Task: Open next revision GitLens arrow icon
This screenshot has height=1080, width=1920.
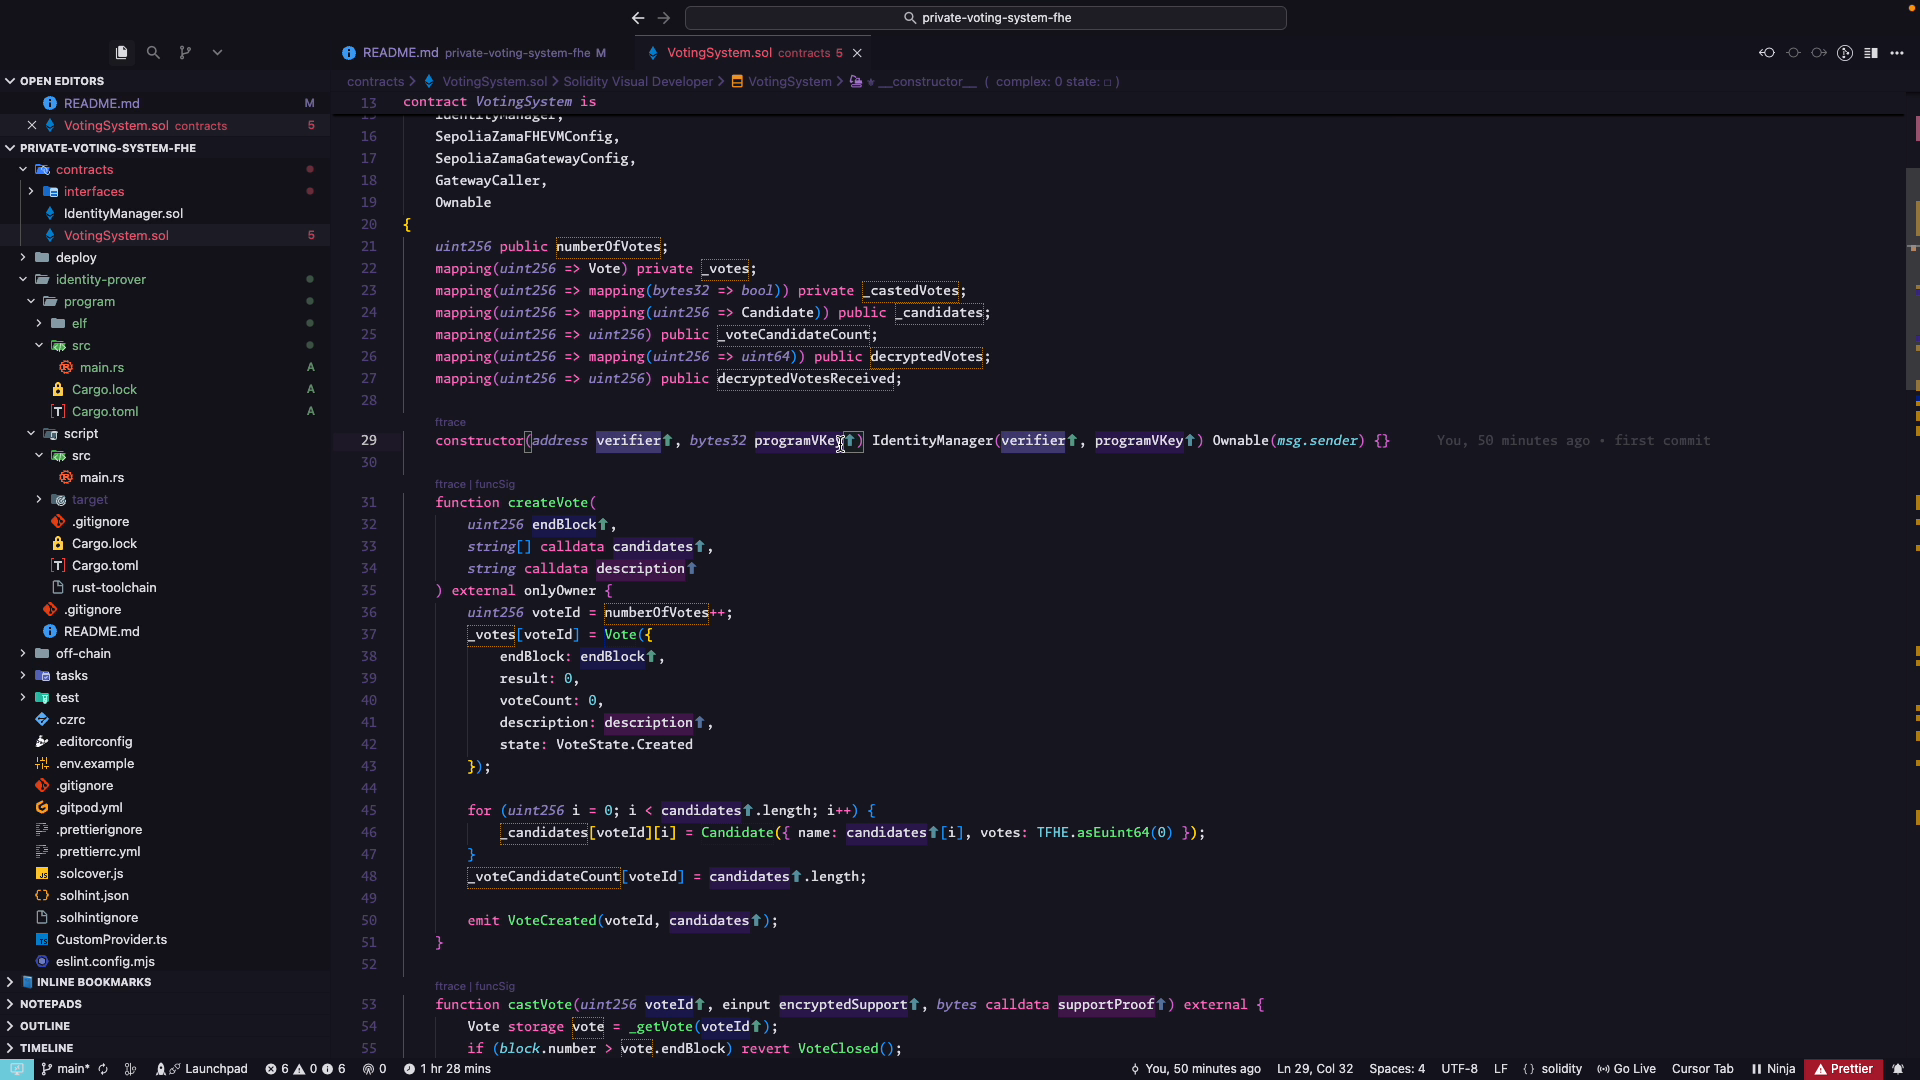Action: pyautogui.click(x=1819, y=53)
